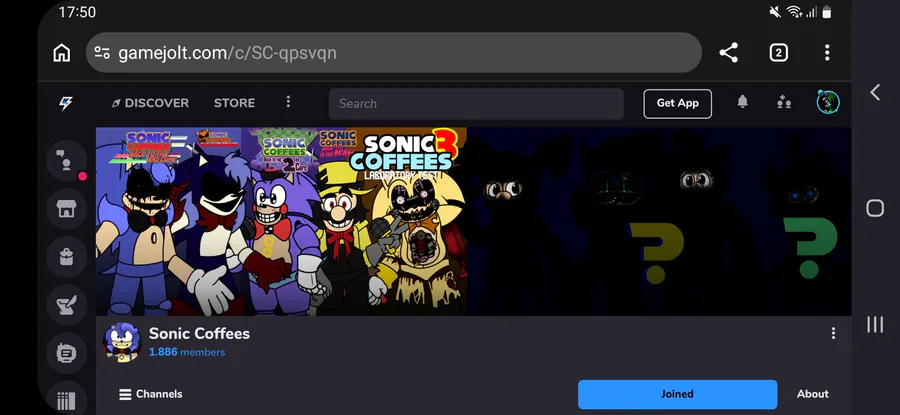The width and height of the screenshot is (900, 415).
Task: Open the browser three-dot menu
Action: (x=827, y=53)
